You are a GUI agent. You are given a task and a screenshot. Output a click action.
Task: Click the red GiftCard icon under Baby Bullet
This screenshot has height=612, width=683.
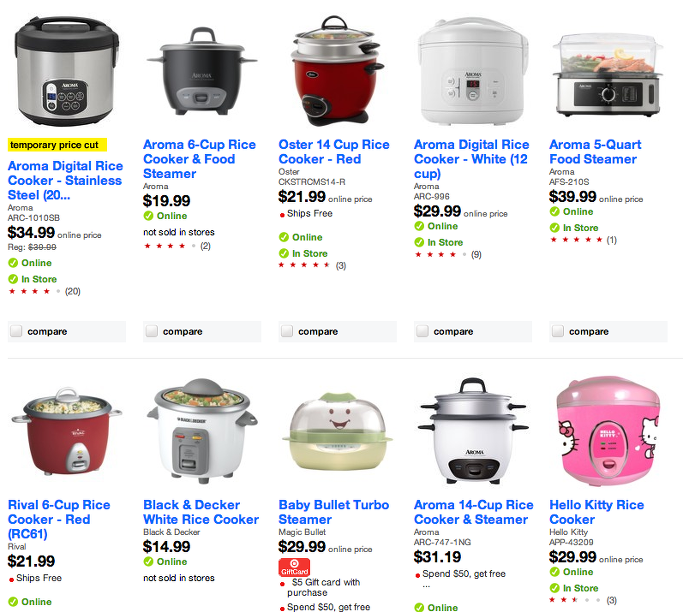pyautogui.click(x=294, y=568)
